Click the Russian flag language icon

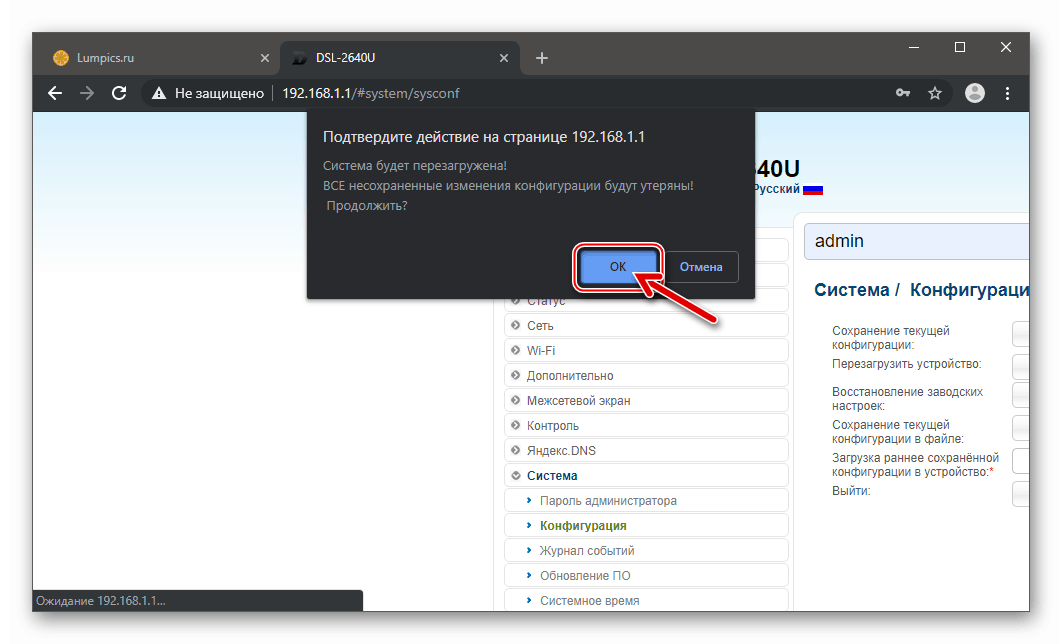click(x=813, y=190)
